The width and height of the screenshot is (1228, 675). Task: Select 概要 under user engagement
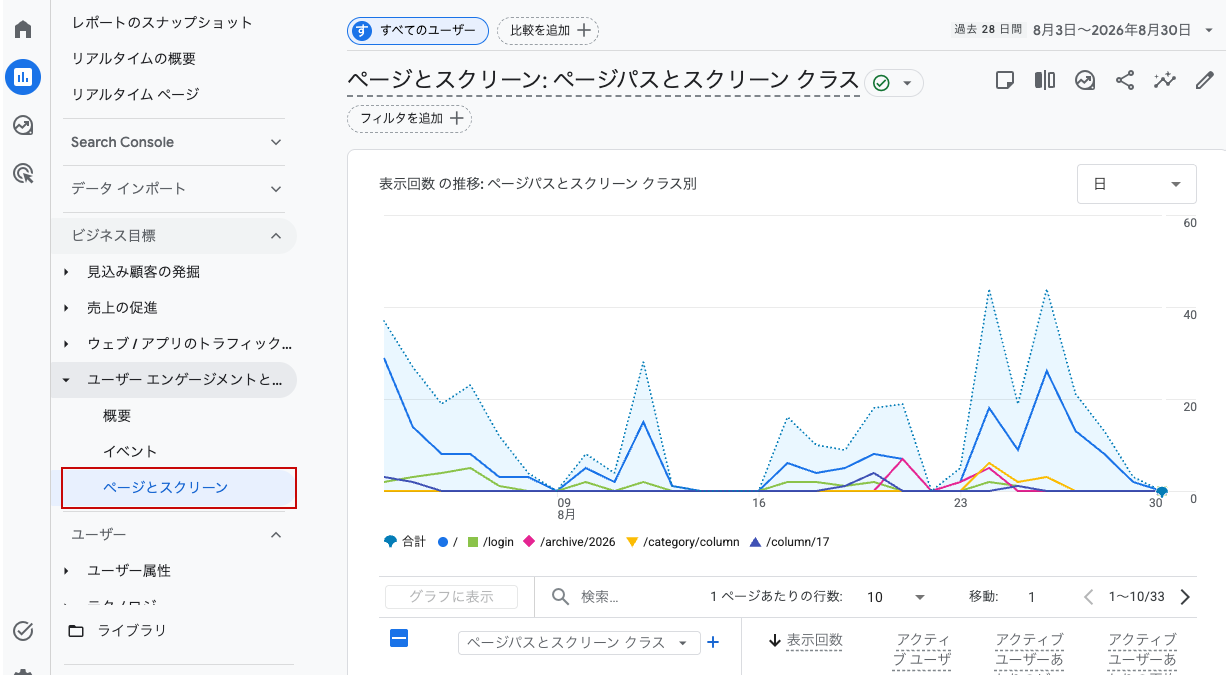click(117, 415)
